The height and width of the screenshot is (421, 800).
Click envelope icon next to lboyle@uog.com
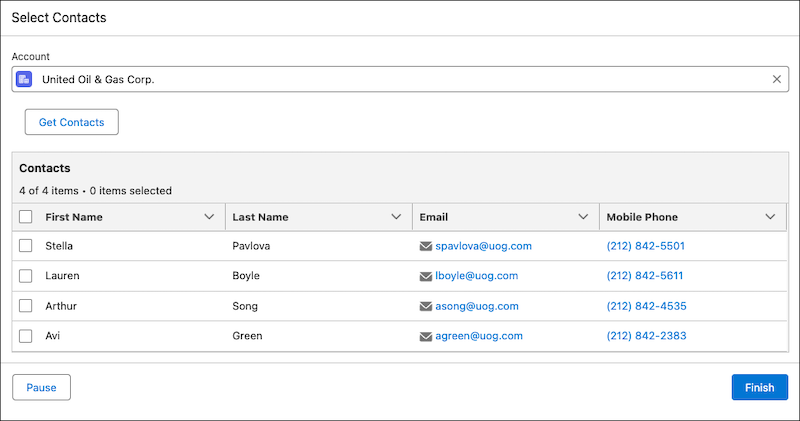click(x=426, y=276)
